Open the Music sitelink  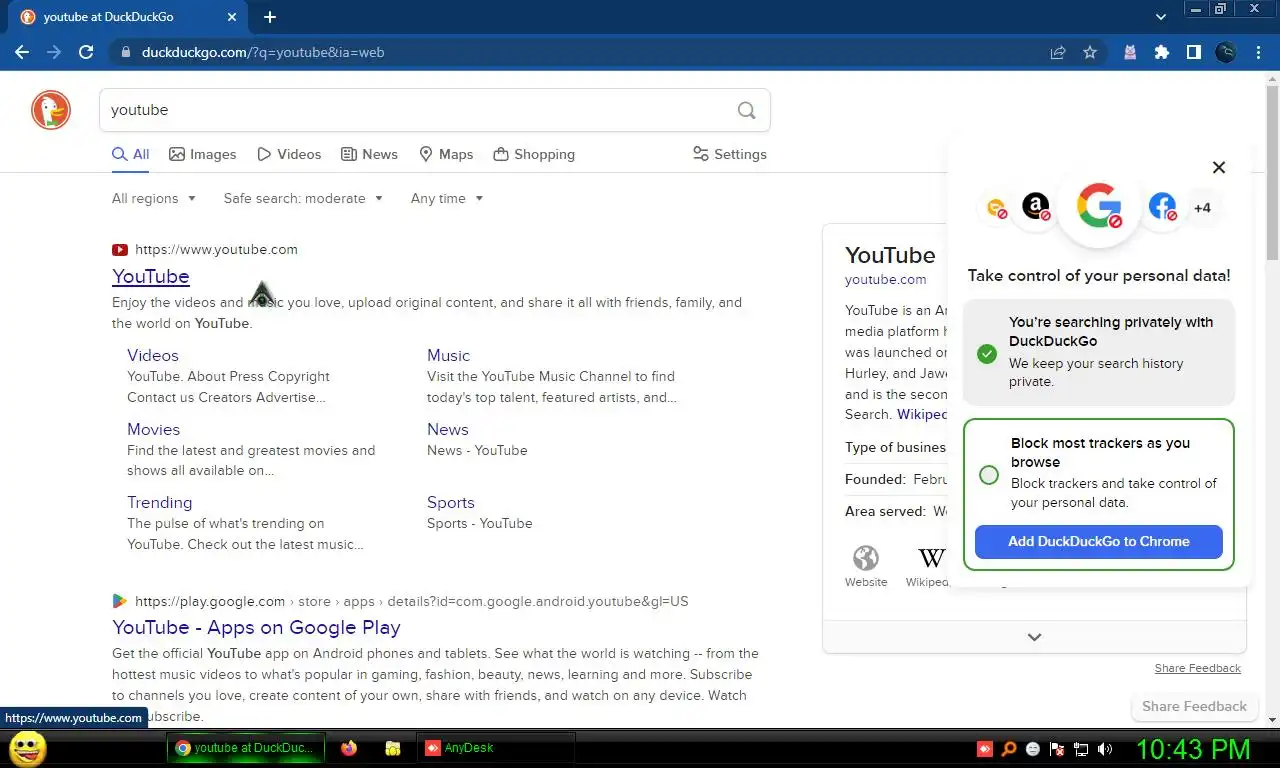tap(448, 355)
